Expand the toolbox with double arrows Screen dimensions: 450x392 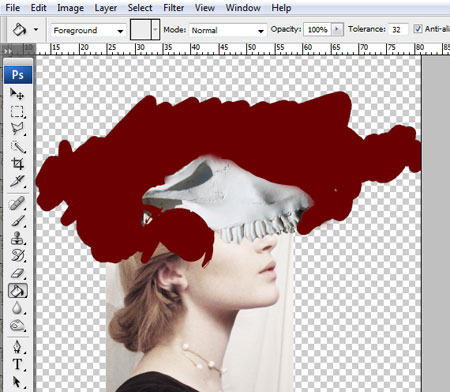pyautogui.click(x=8, y=51)
